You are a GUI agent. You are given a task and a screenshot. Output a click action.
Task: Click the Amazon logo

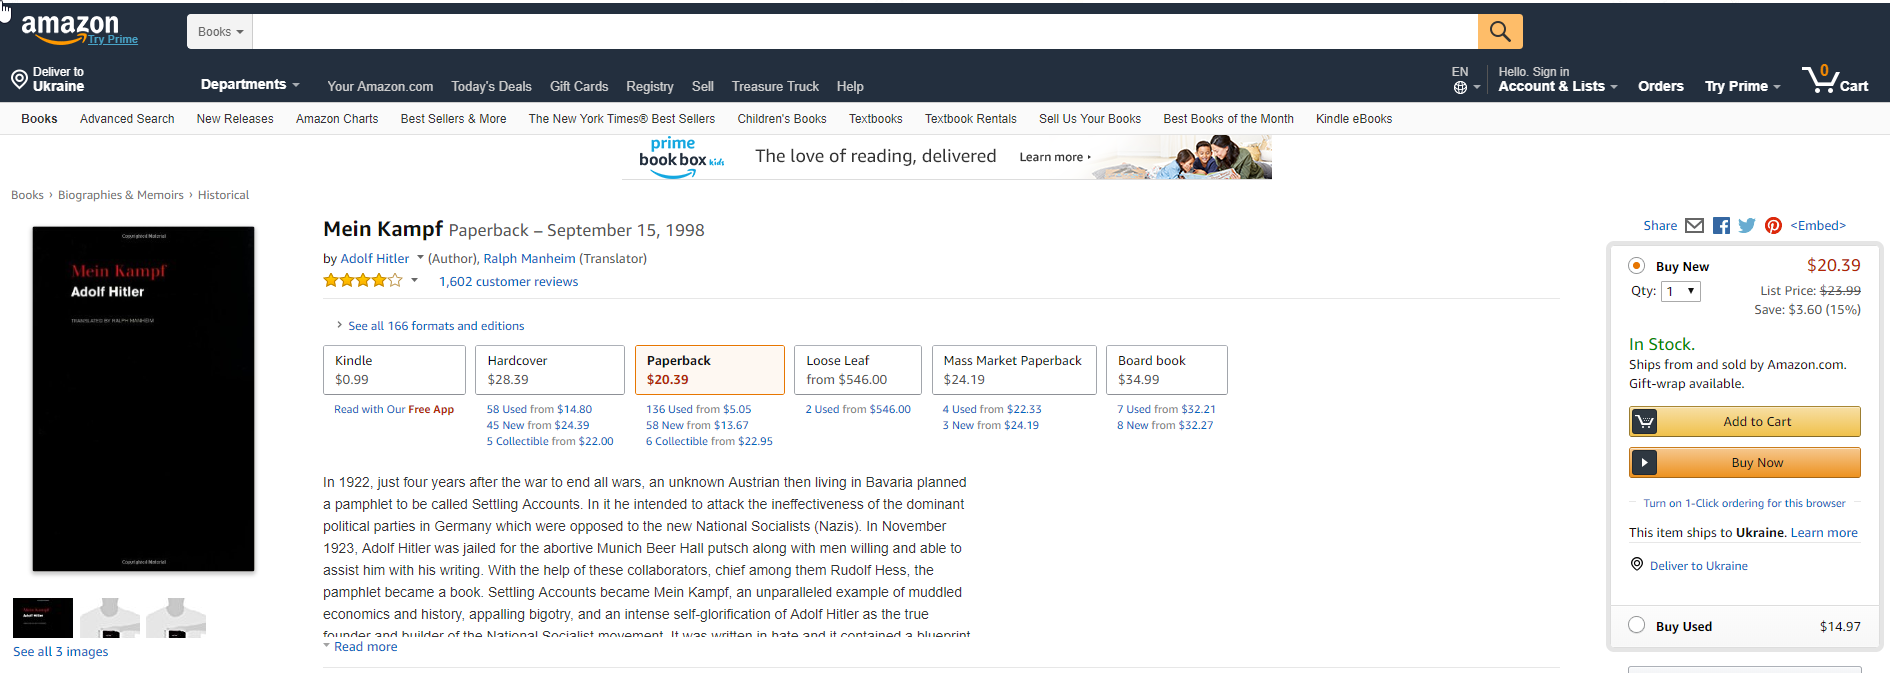click(70, 28)
